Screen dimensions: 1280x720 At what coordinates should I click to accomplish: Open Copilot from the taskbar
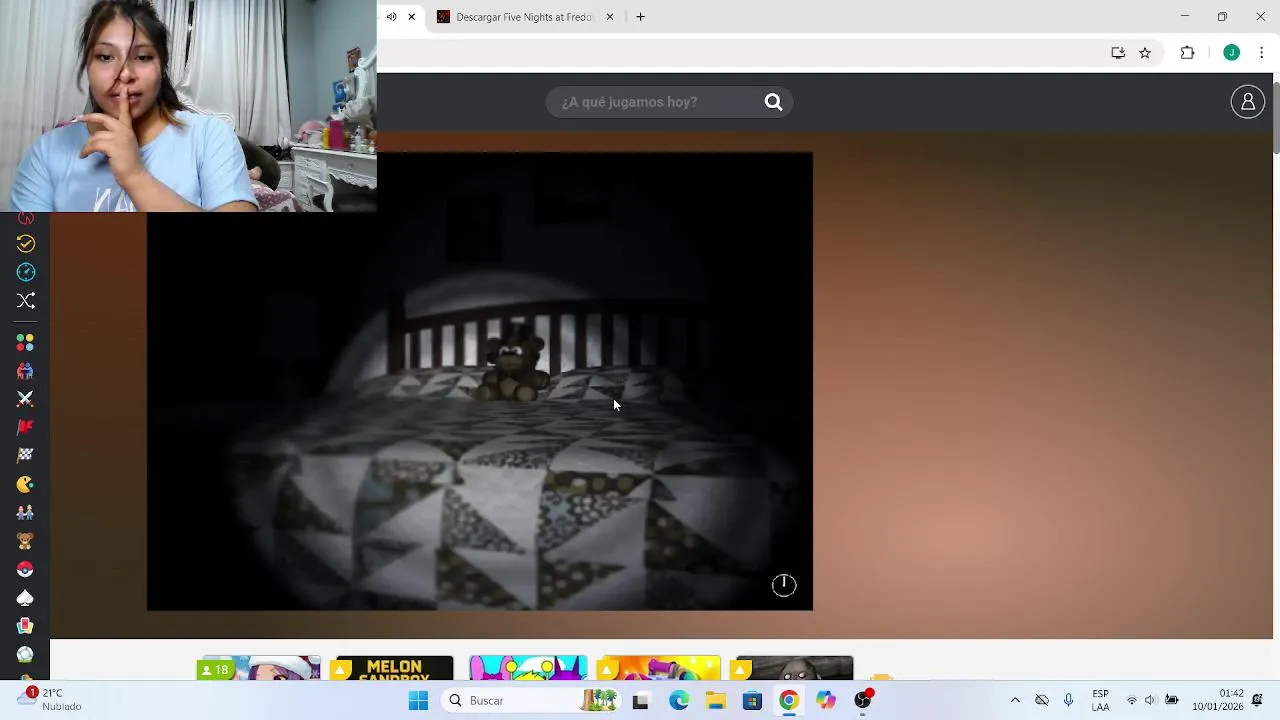[826, 701]
